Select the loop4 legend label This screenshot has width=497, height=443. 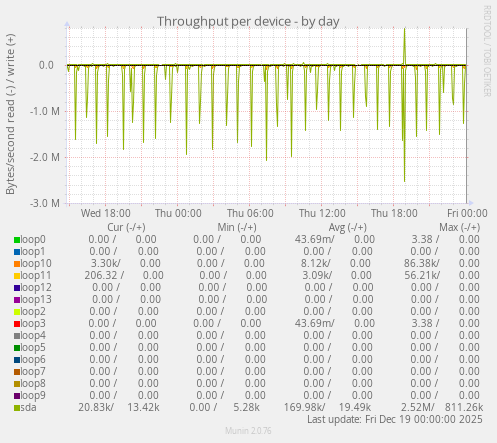point(33,336)
